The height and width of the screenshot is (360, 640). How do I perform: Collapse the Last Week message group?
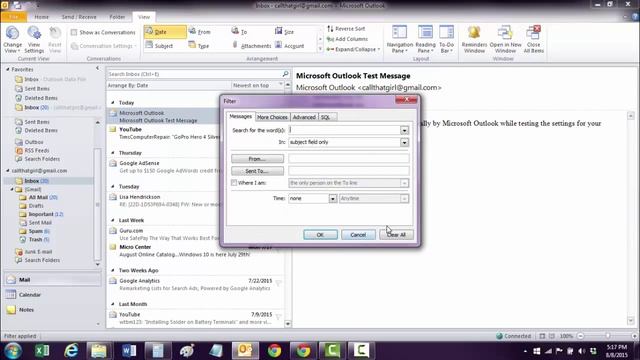(x=113, y=220)
